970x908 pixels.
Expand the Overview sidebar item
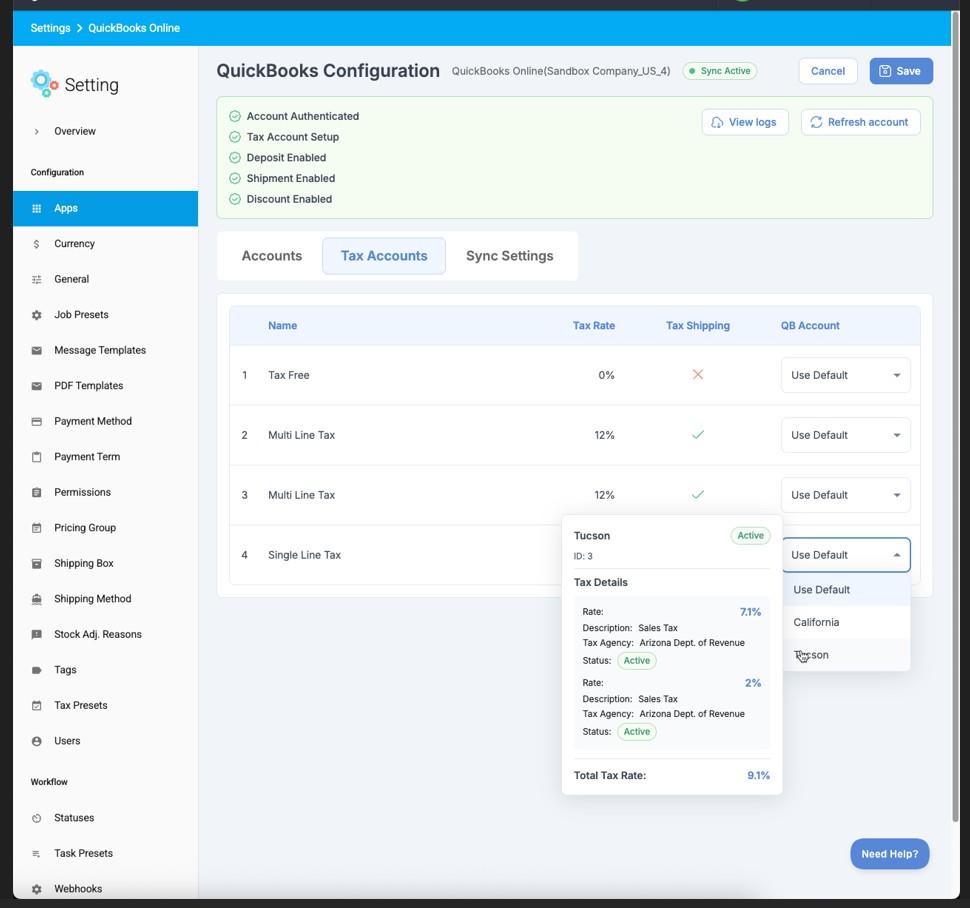point(37,131)
